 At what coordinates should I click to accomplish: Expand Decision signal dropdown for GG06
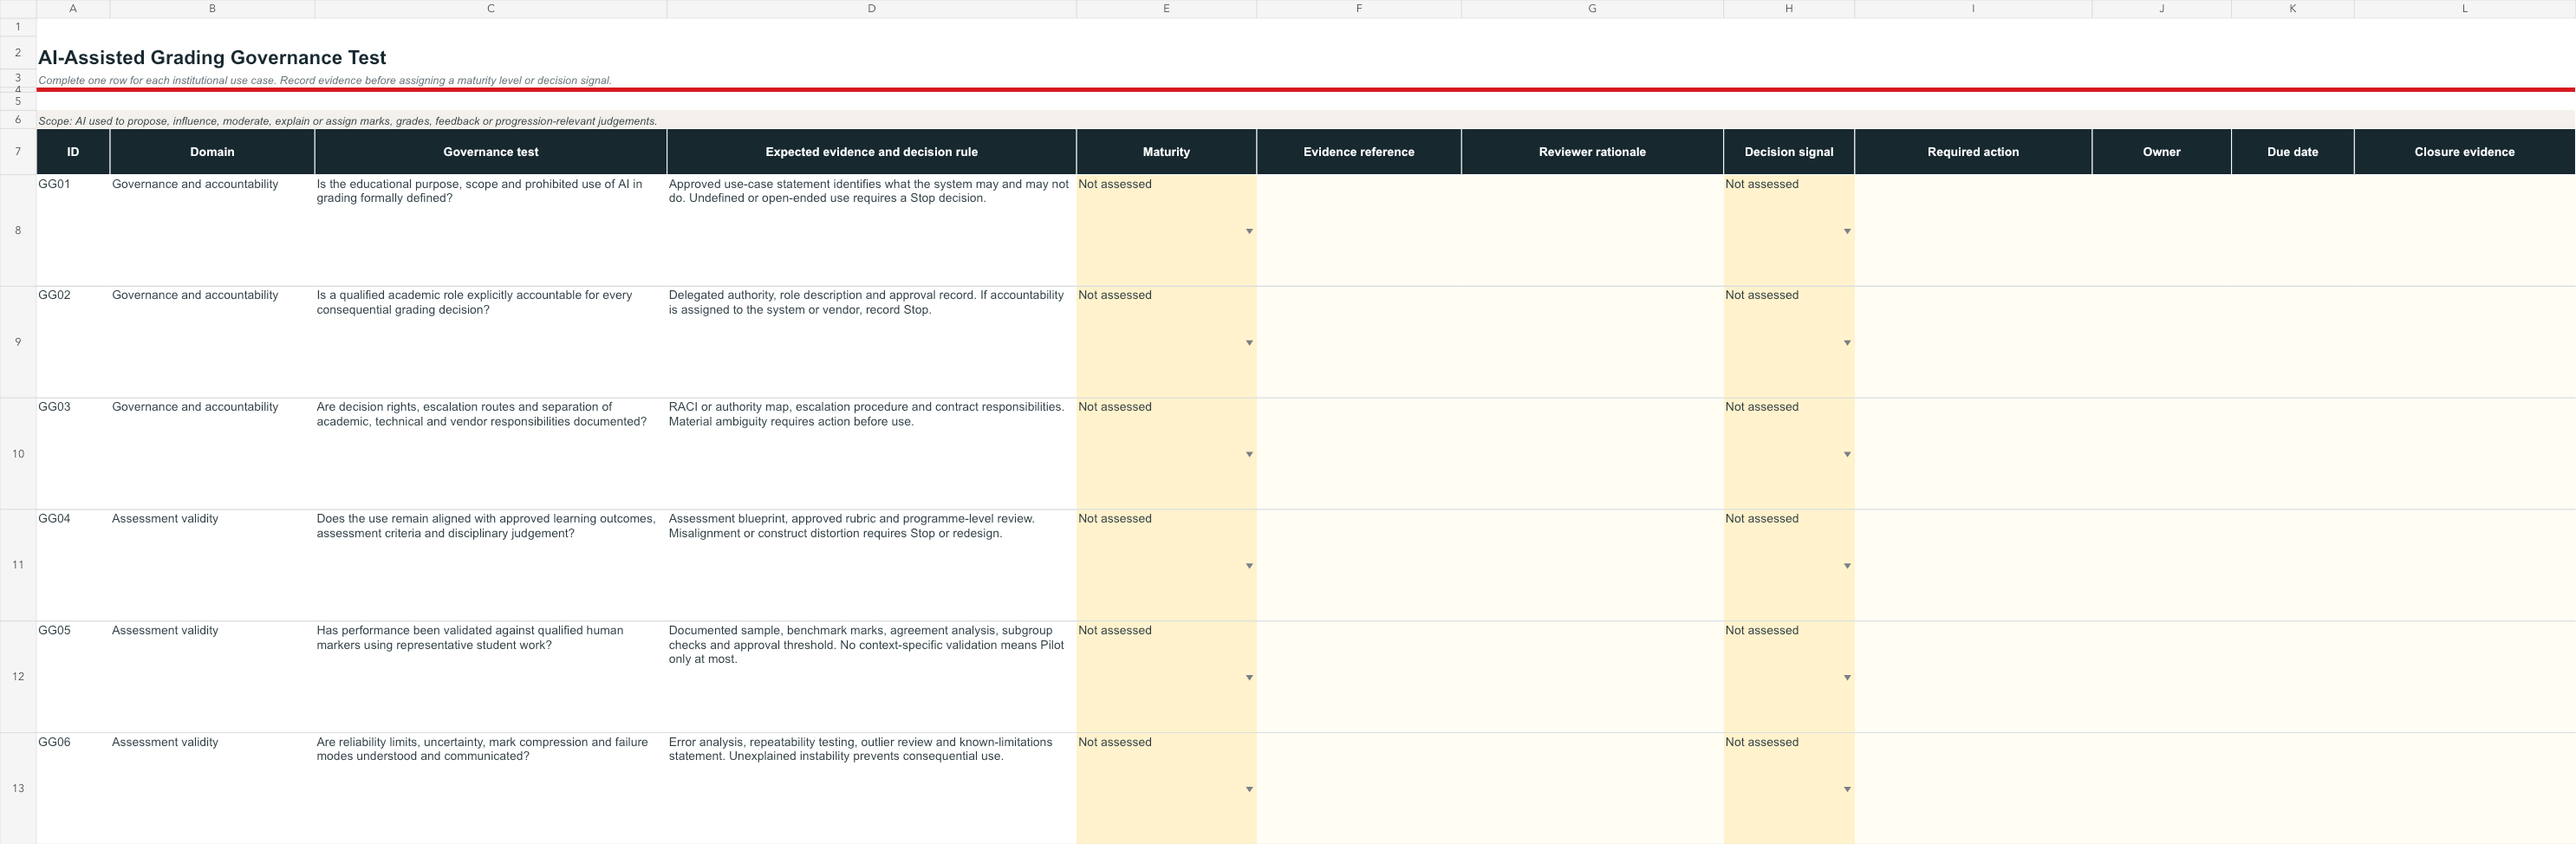coord(1847,789)
